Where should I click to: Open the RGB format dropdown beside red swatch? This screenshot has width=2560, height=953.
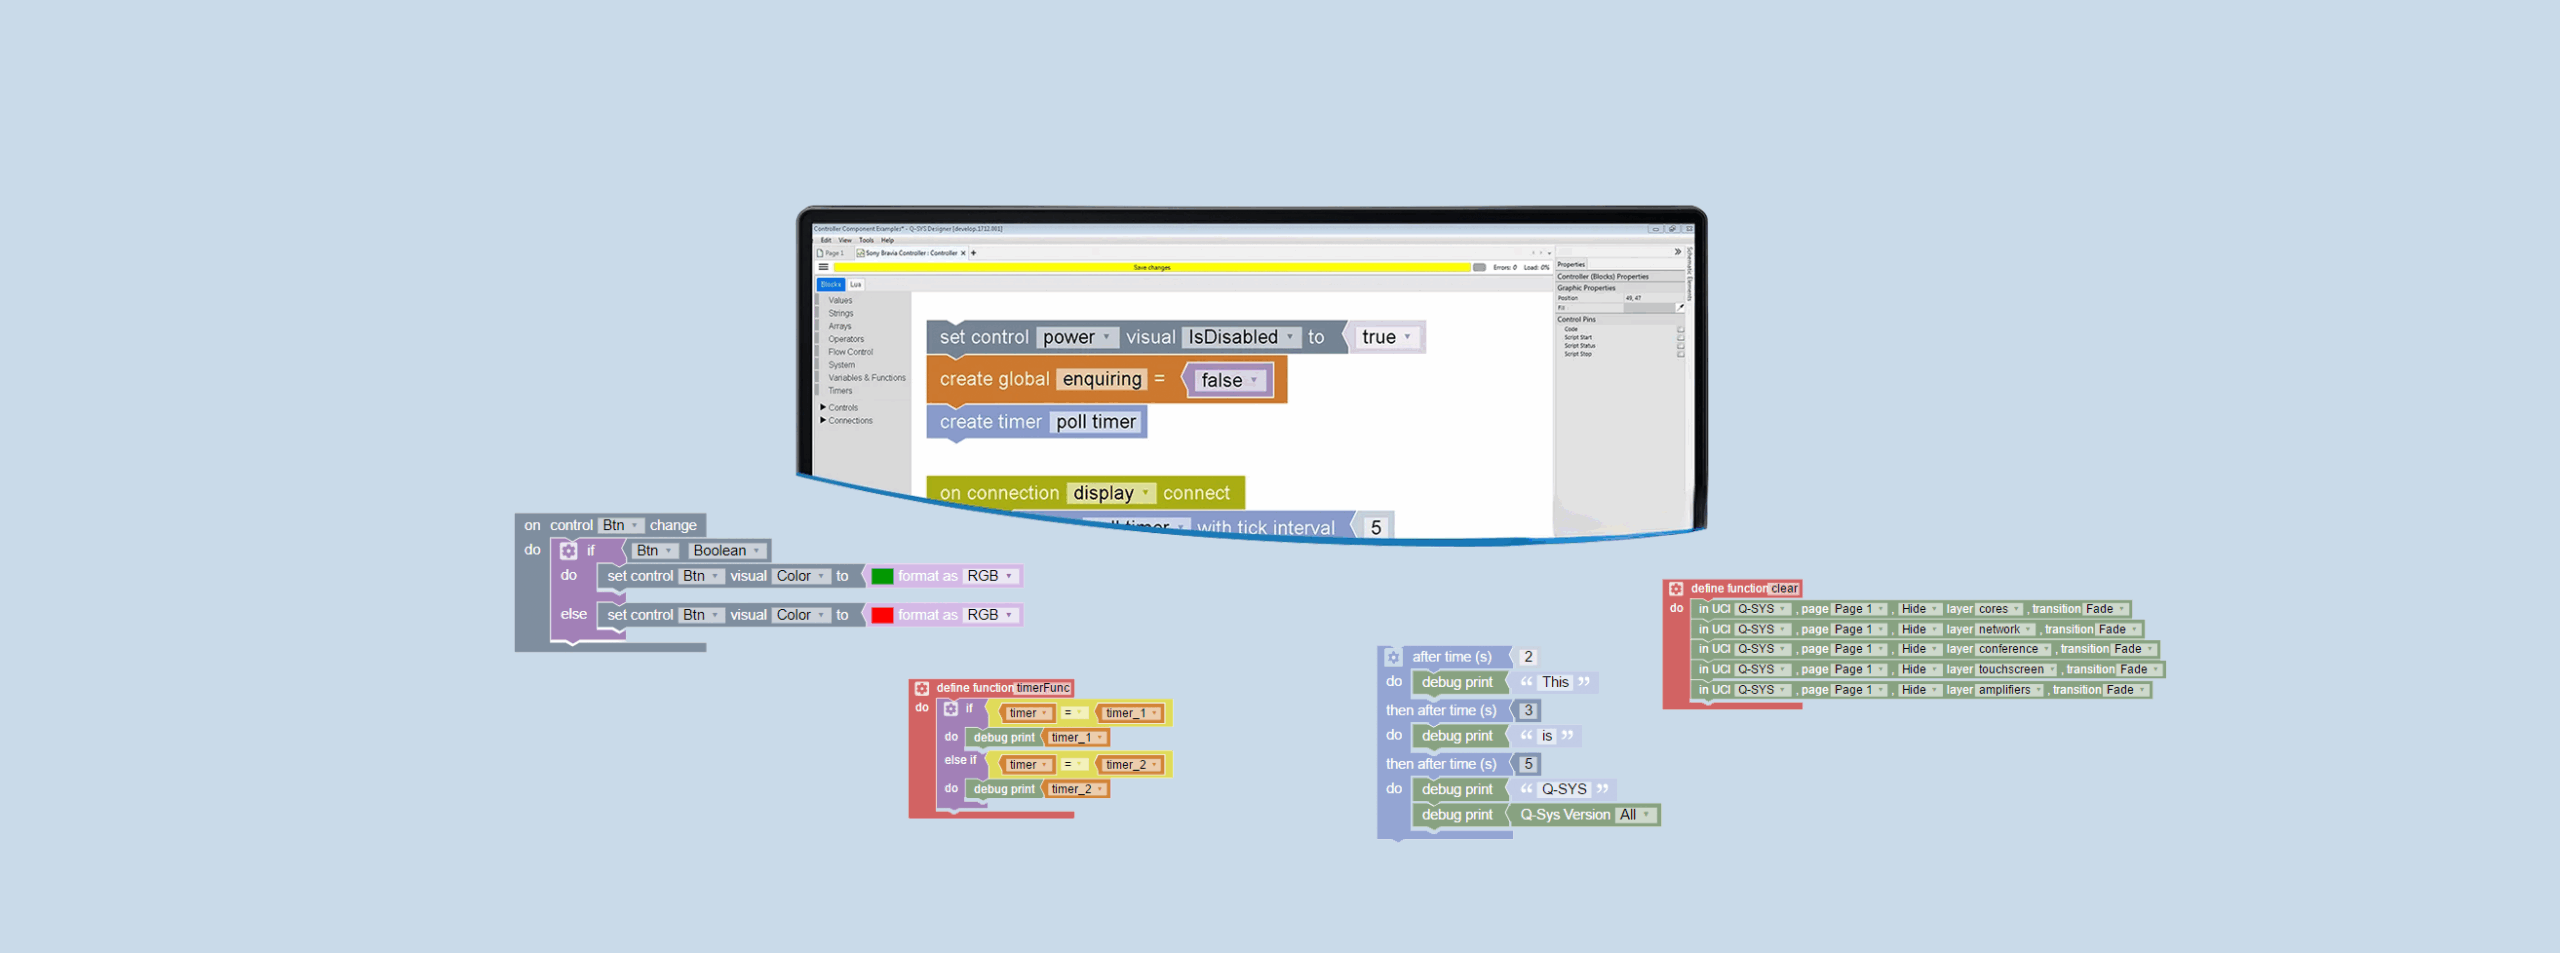click(991, 615)
